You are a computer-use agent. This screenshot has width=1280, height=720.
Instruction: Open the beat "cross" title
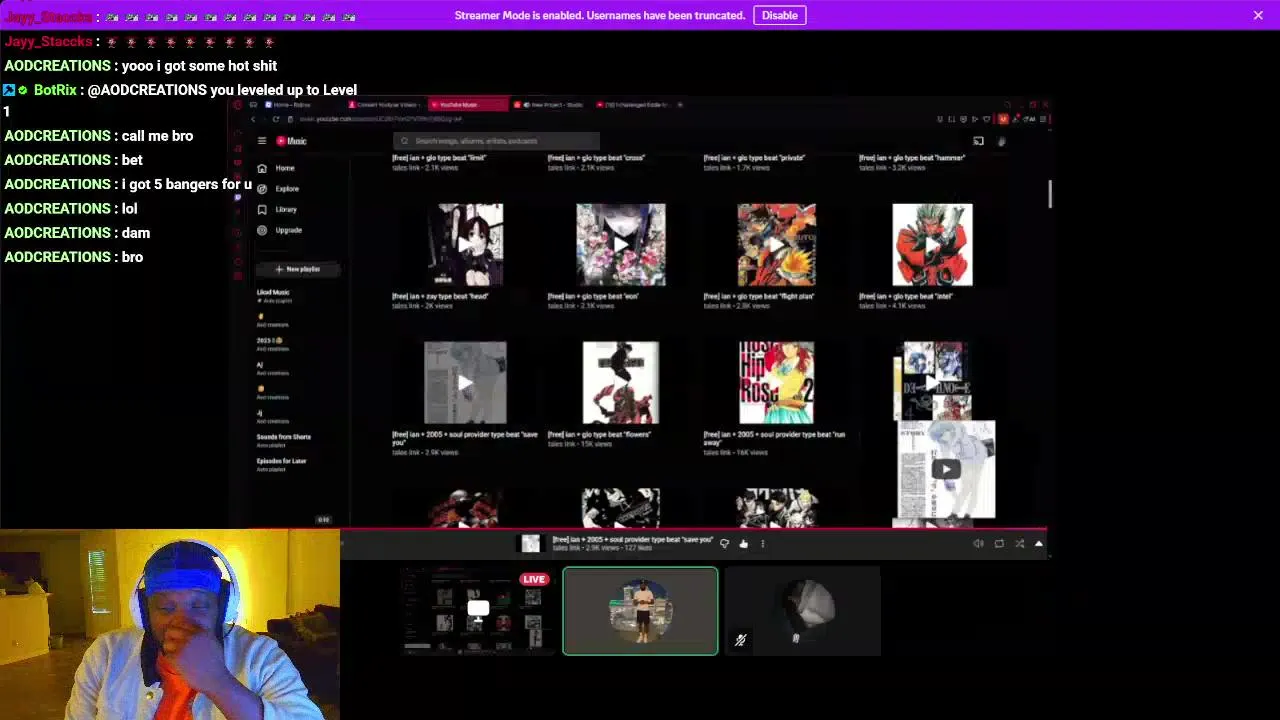click(x=596, y=158)
